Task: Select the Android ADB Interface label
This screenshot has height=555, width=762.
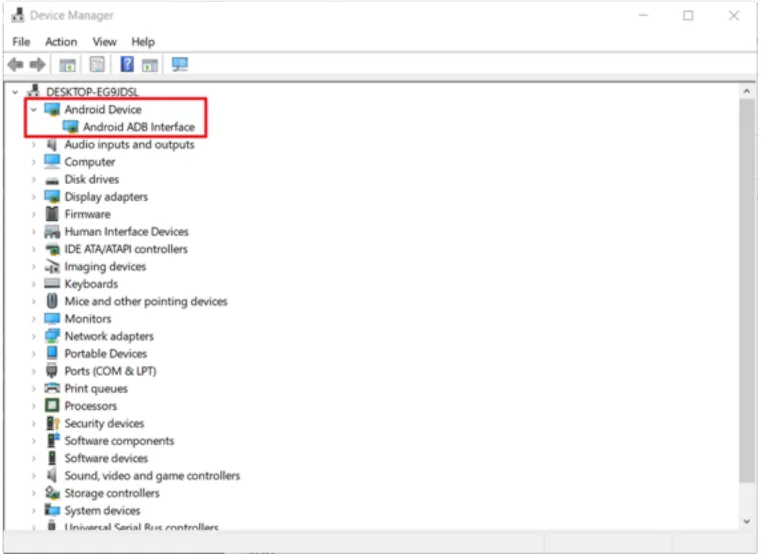Action: tap(139, 127)
